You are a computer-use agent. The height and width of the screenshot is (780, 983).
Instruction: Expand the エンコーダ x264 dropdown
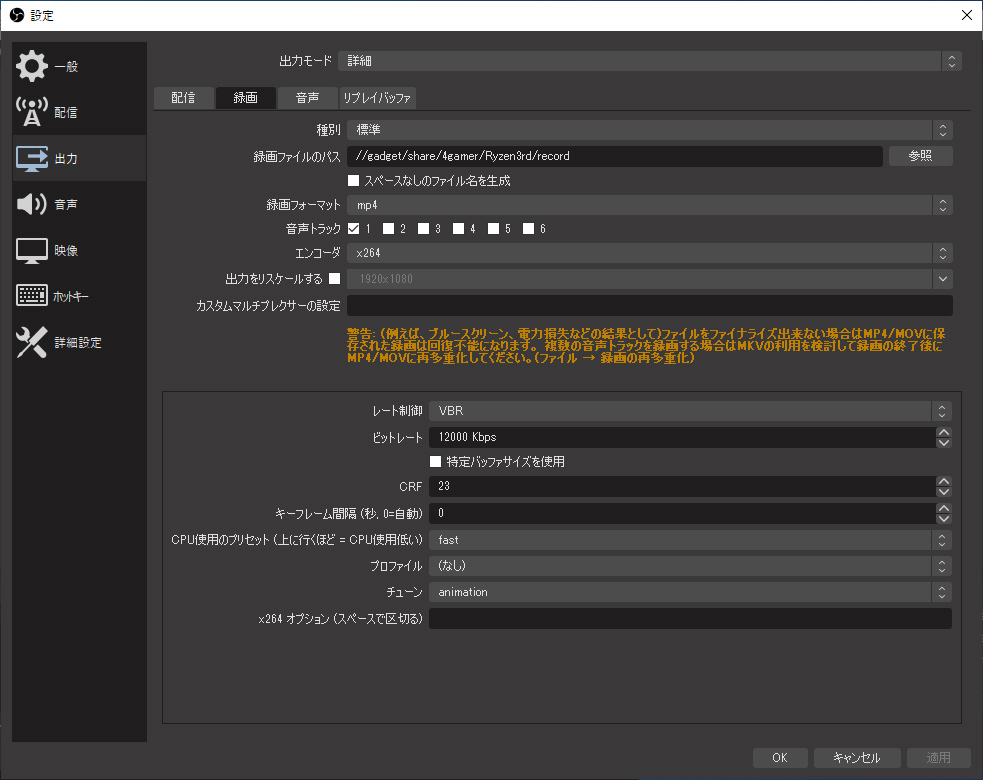(649, 253)
